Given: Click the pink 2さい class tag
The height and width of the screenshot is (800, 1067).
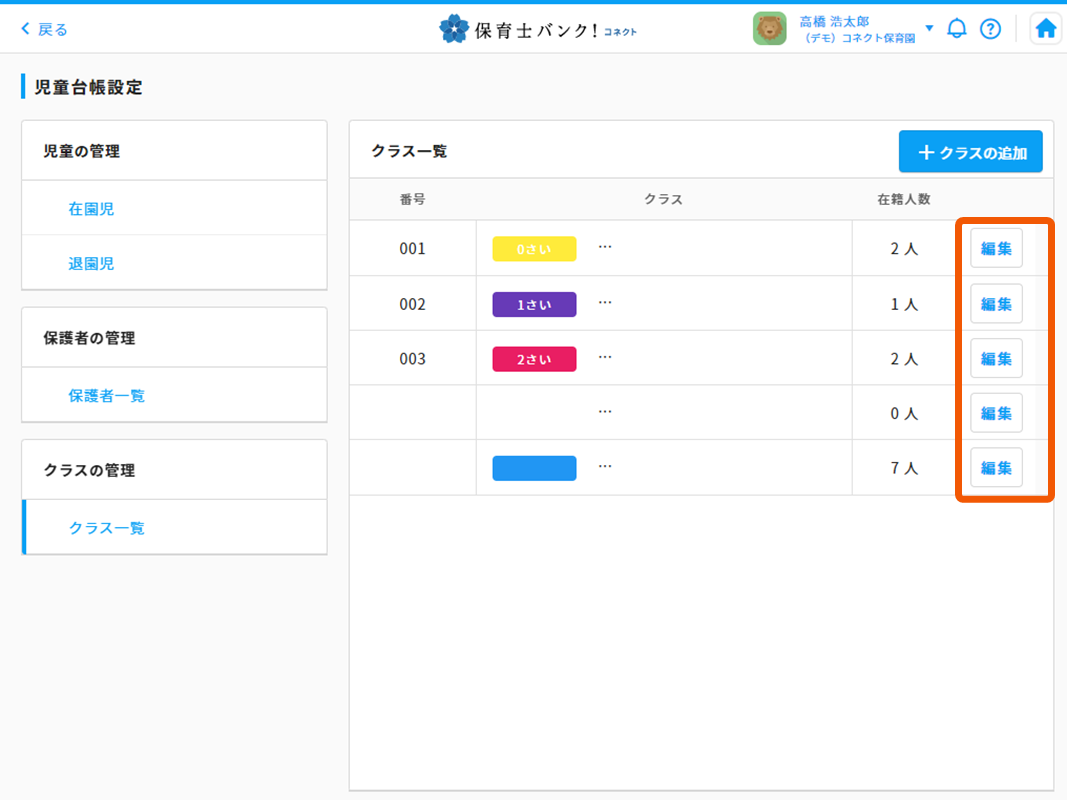Looking at the screenshot, I should [x=534, y=359].
